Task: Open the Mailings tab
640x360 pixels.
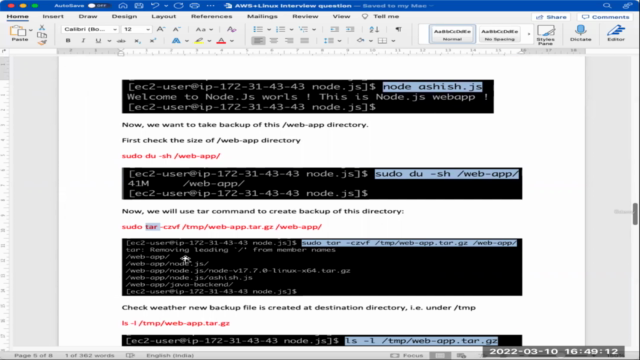Action: (262, 16)
